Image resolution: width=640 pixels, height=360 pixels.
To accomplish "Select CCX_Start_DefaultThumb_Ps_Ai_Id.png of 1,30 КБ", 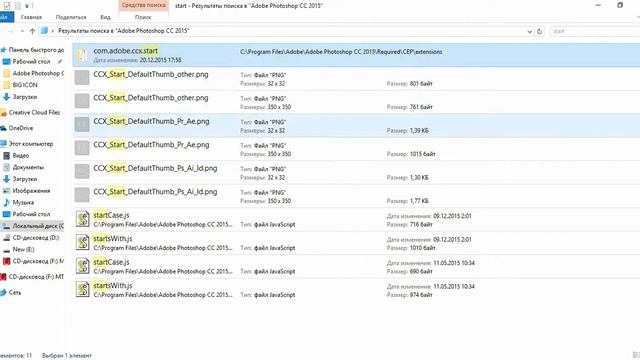I will coord(356,172).
